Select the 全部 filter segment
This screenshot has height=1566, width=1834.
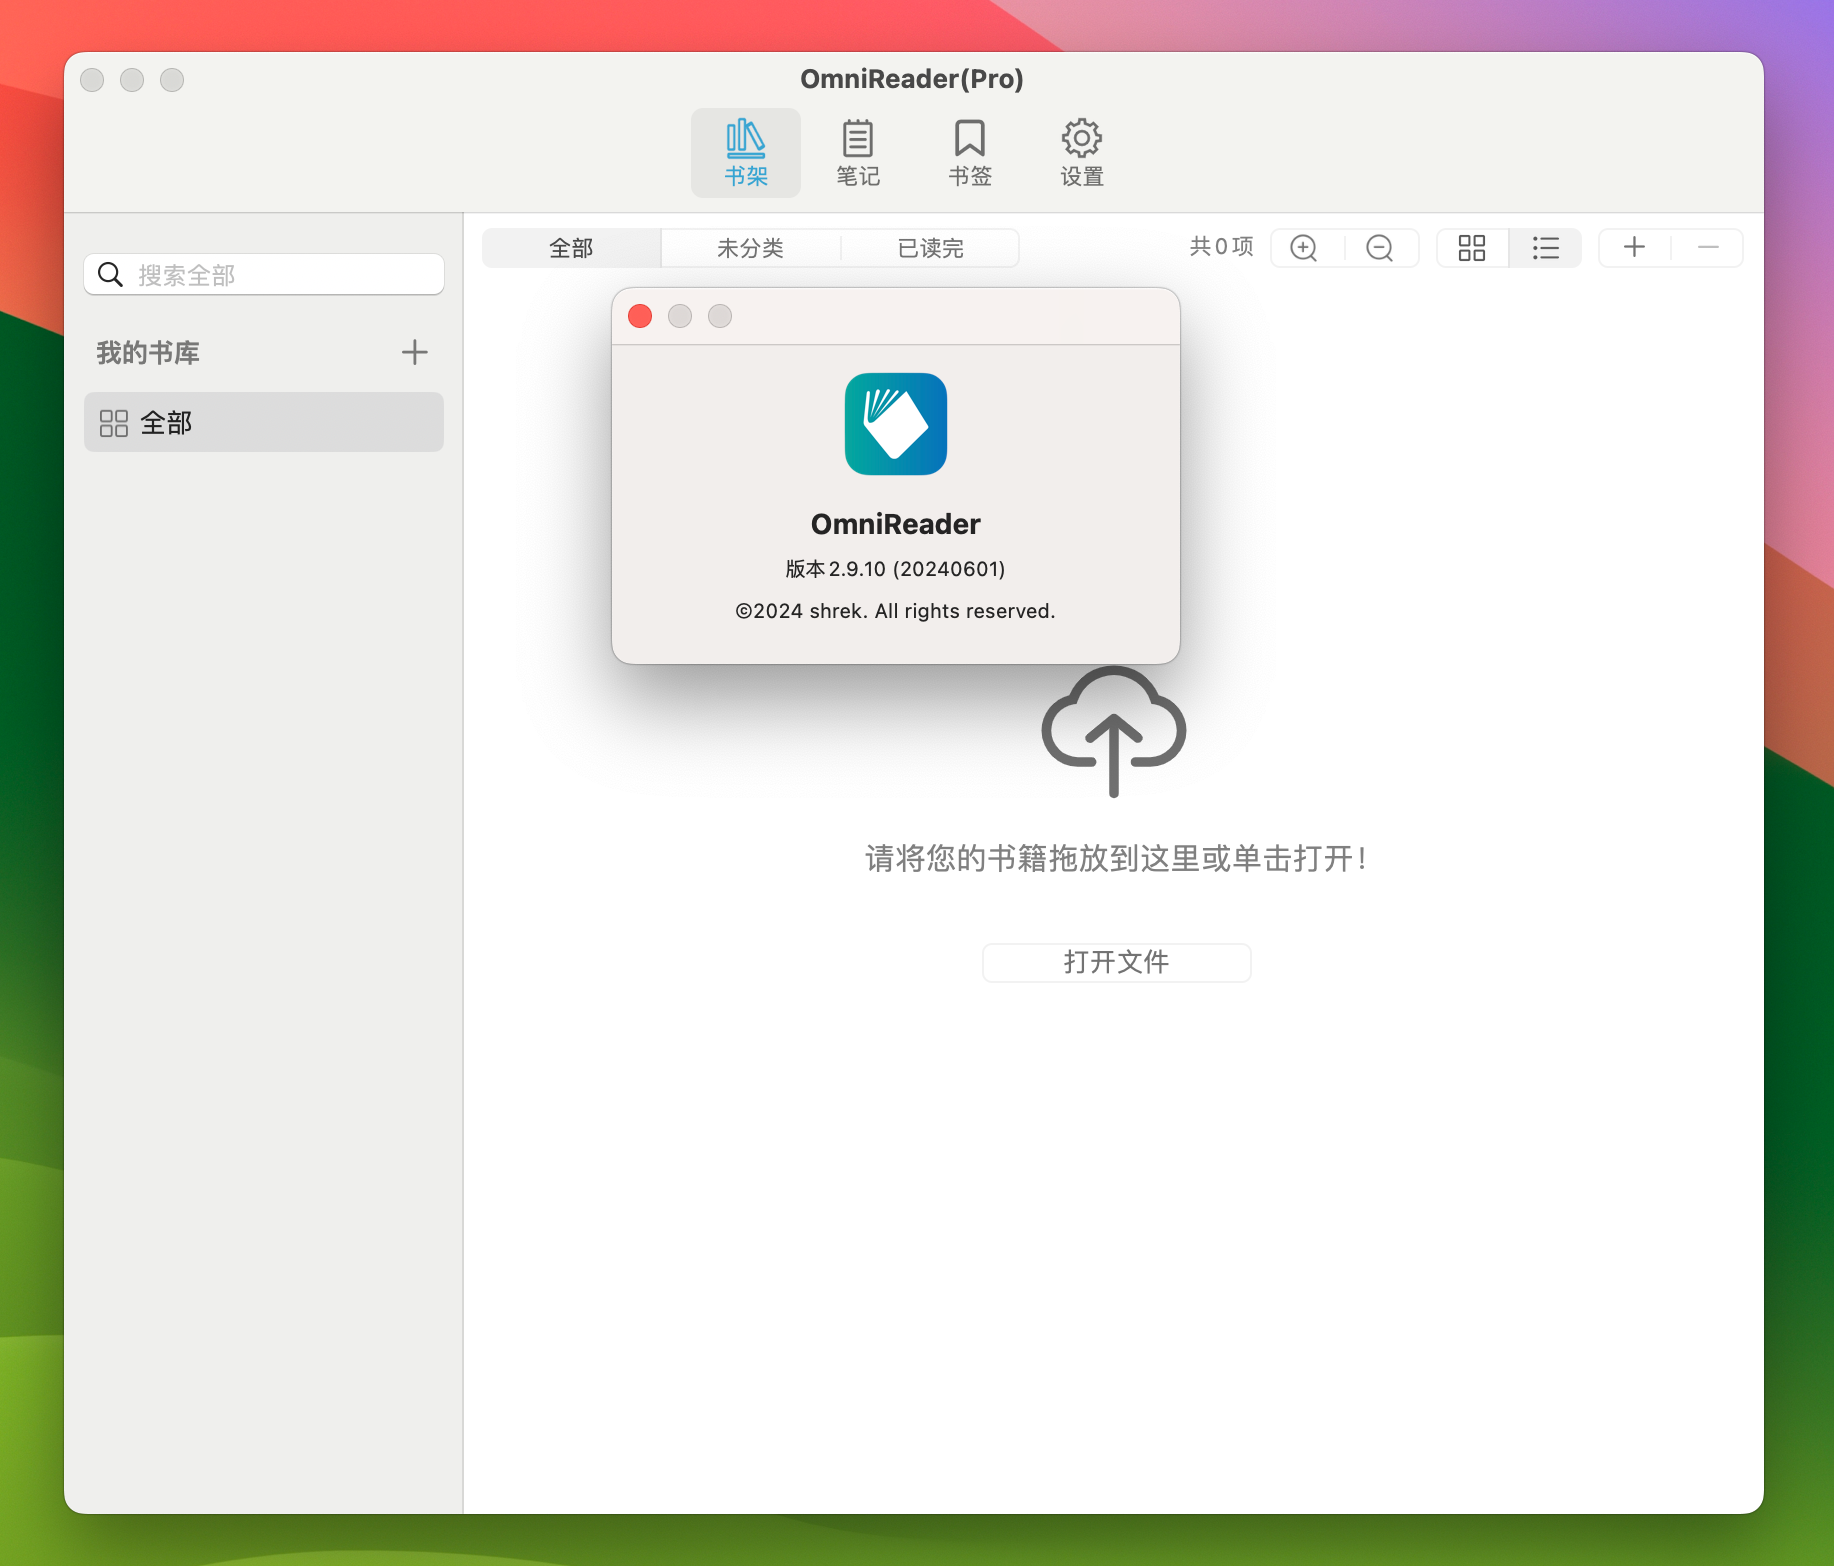(x=571, y=248)
